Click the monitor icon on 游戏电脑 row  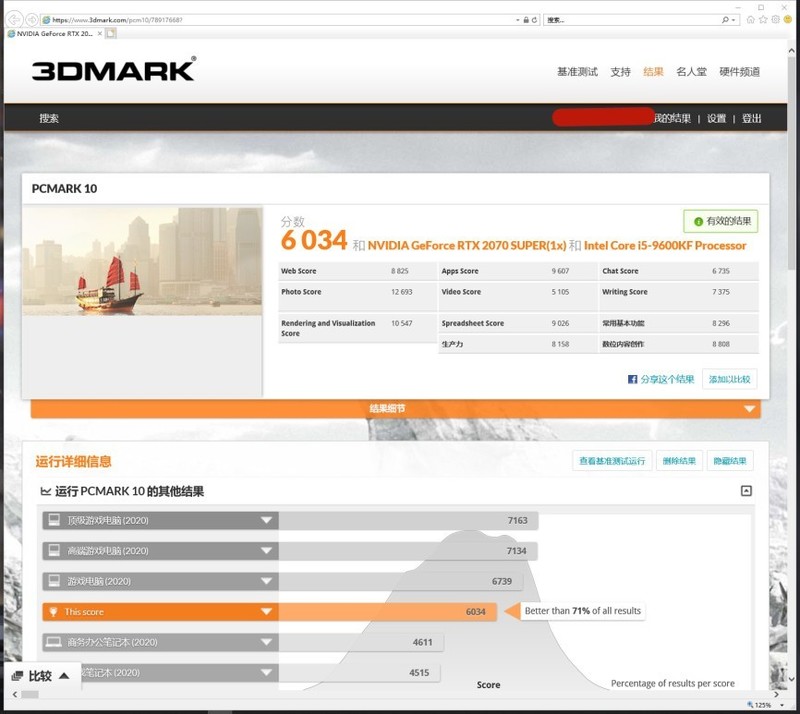pyautogui.click(x=54, y=581)
